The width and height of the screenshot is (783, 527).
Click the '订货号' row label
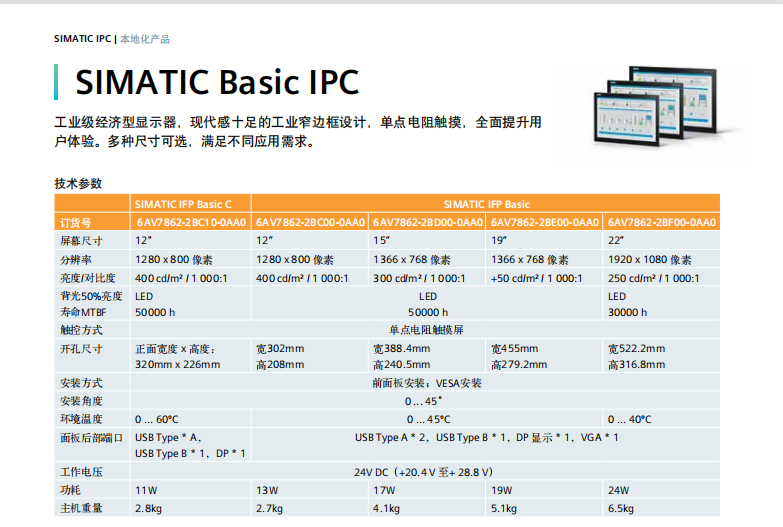click(x=76, y=223)
